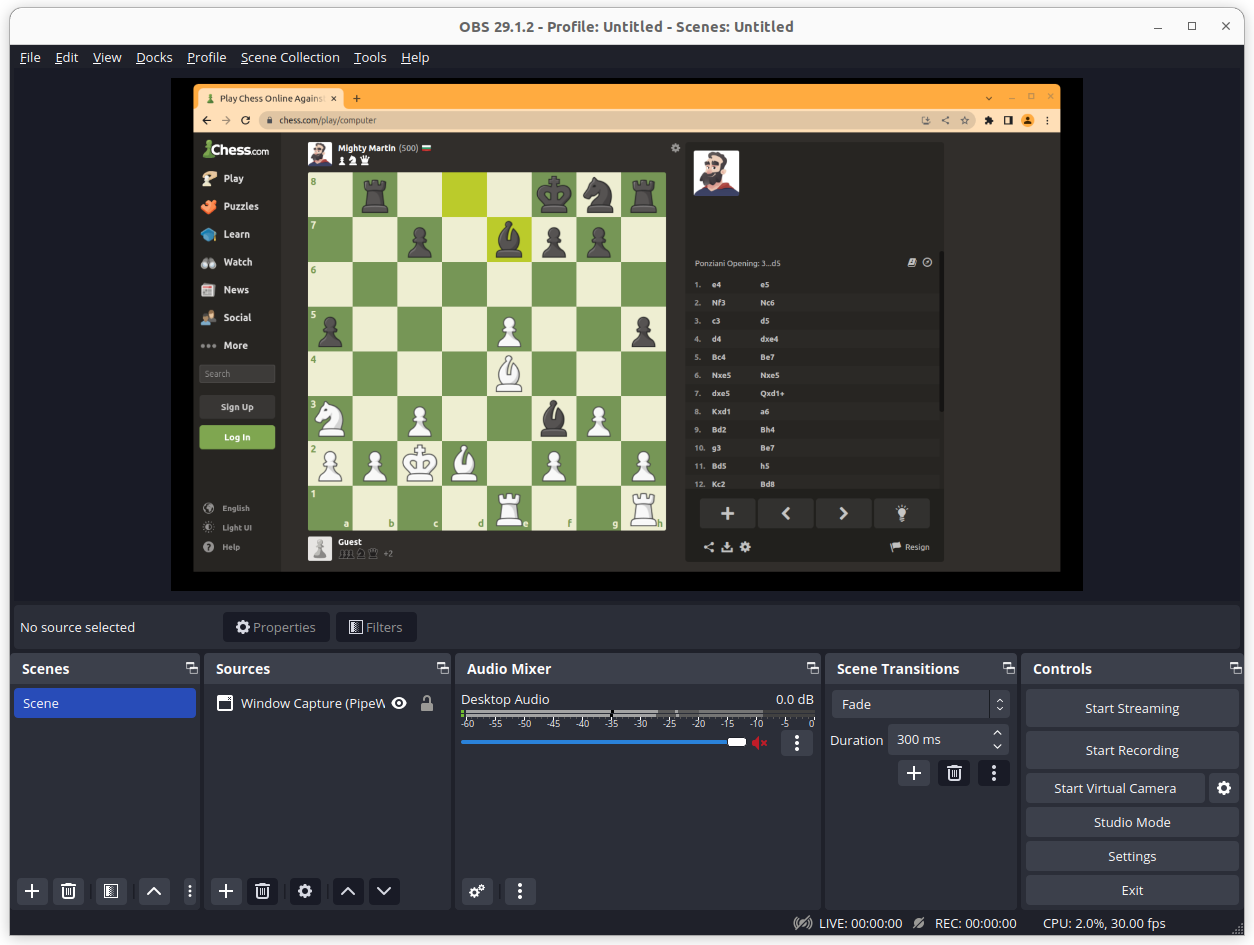The height and width of the screenshot is (945, 1254).
Task: Remove the selected scene via trash icon
Action: (x=68, y=891)
